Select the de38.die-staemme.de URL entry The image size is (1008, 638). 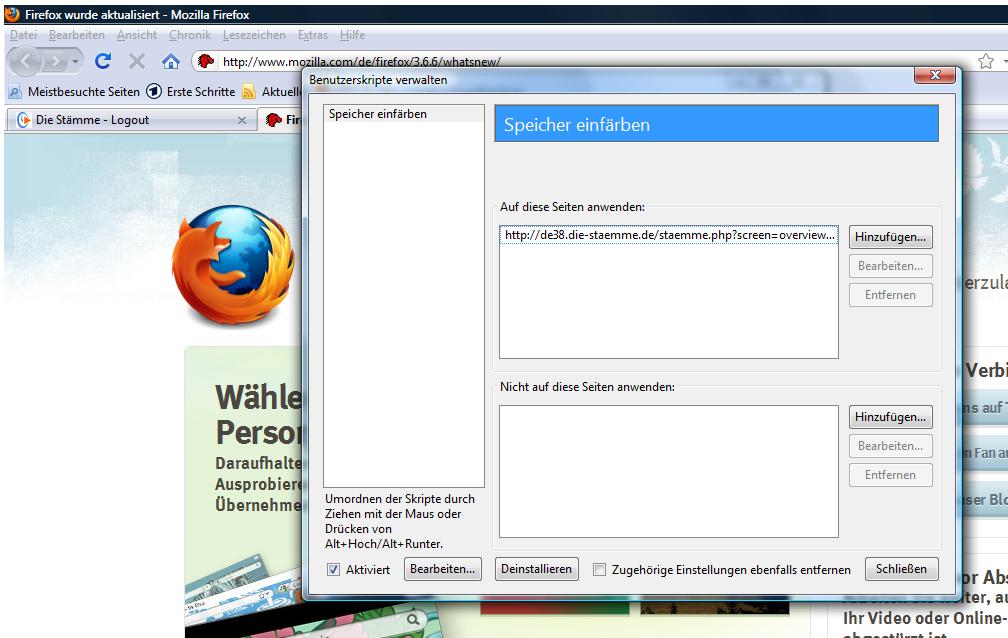[669, 235]
